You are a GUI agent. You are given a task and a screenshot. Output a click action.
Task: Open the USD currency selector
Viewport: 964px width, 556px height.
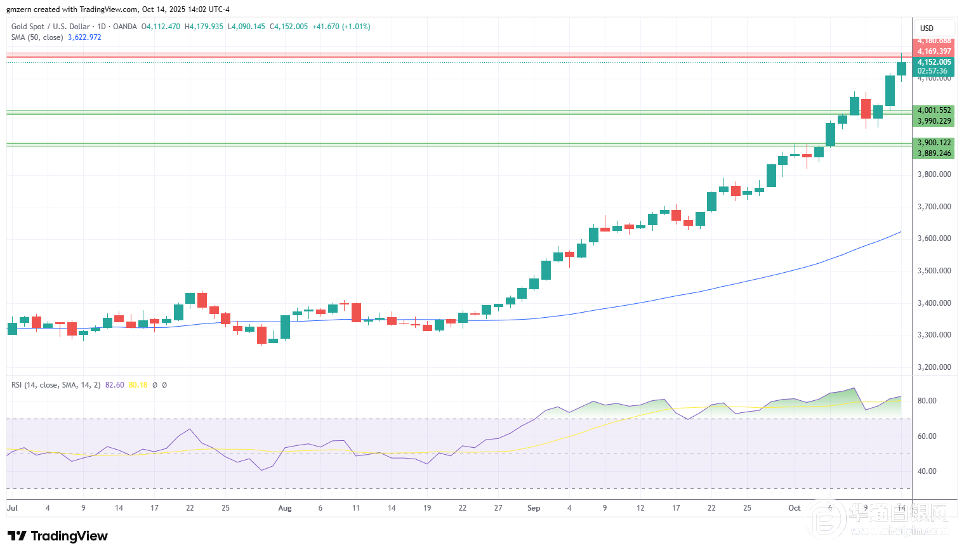[x=926, y=27]
